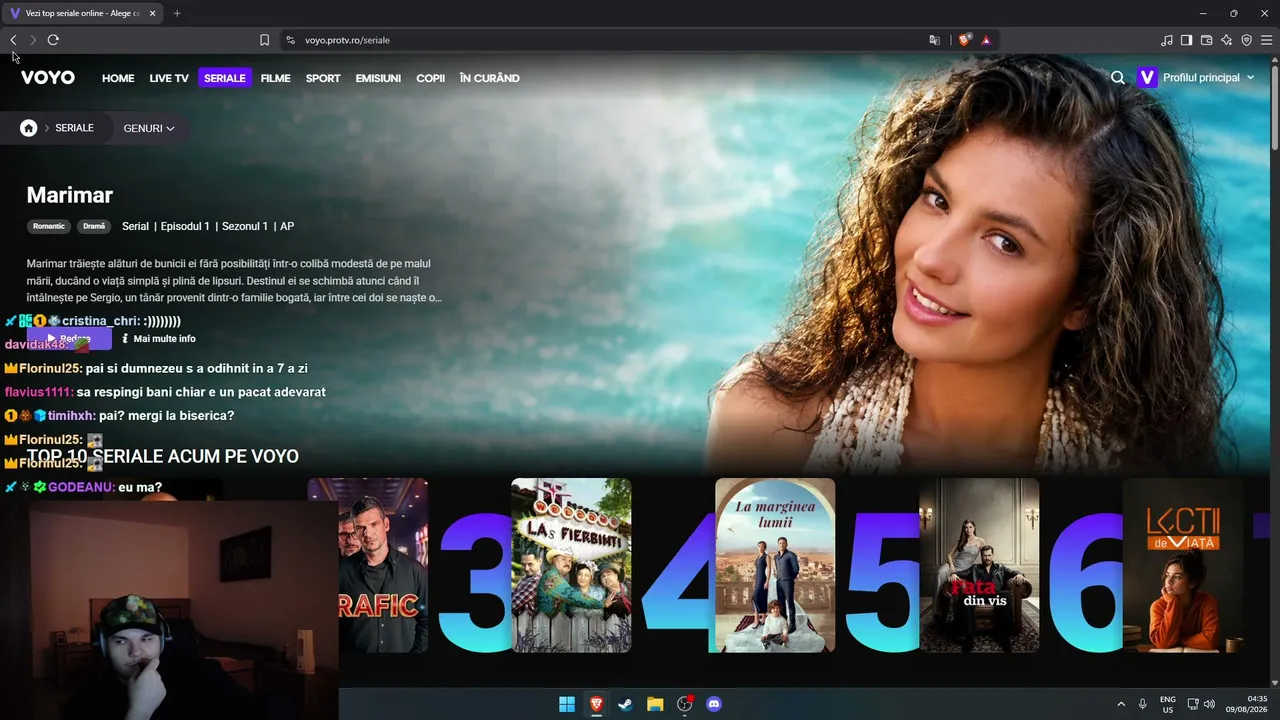Click the Marimar series title
The height and width of the screenshot is (720, 1280).
click(70, 195)
